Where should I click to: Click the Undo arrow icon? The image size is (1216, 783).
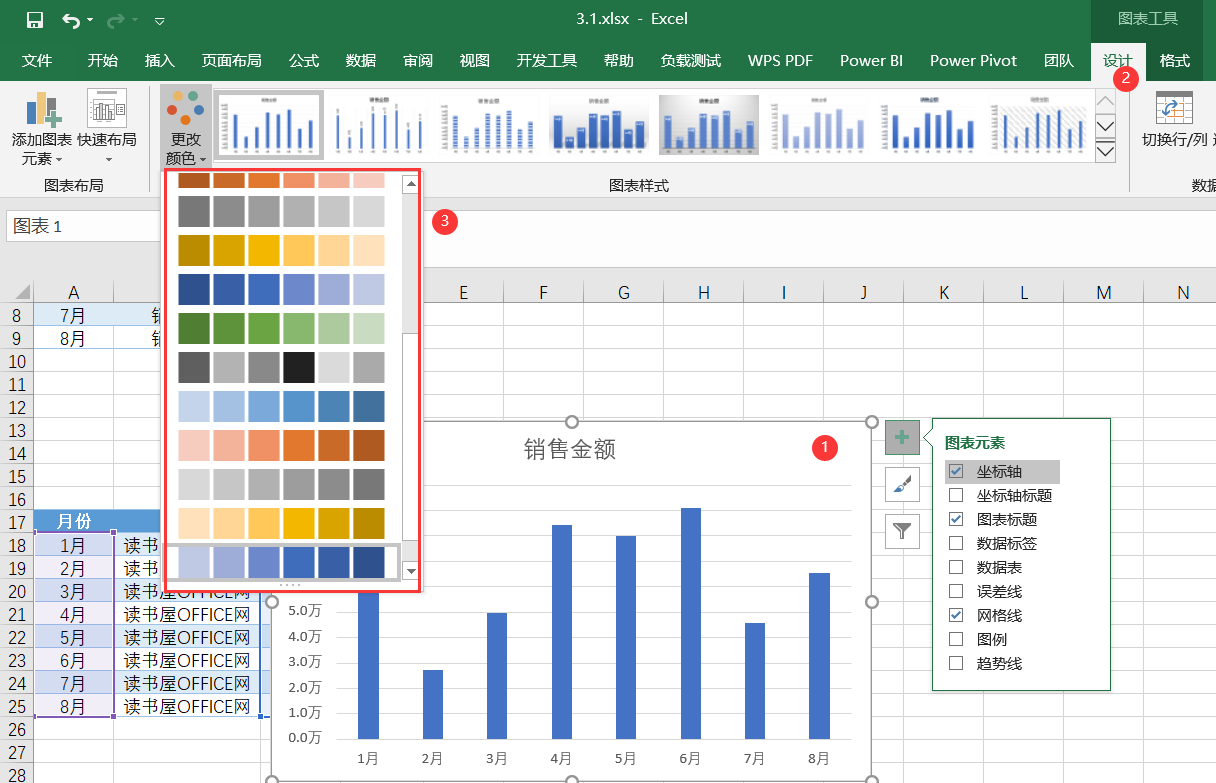71,20
